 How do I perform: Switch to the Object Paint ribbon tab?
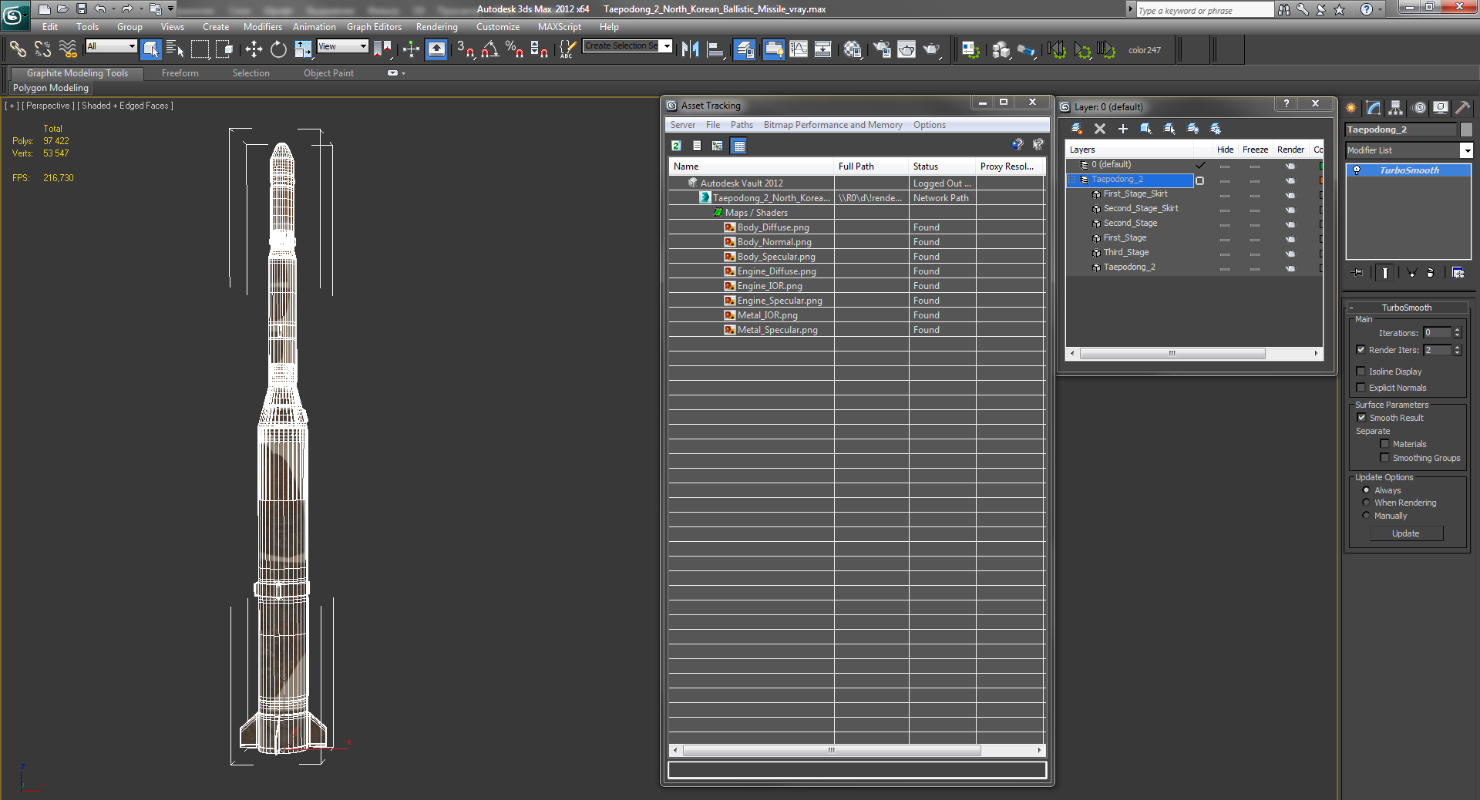click(329, 73)
